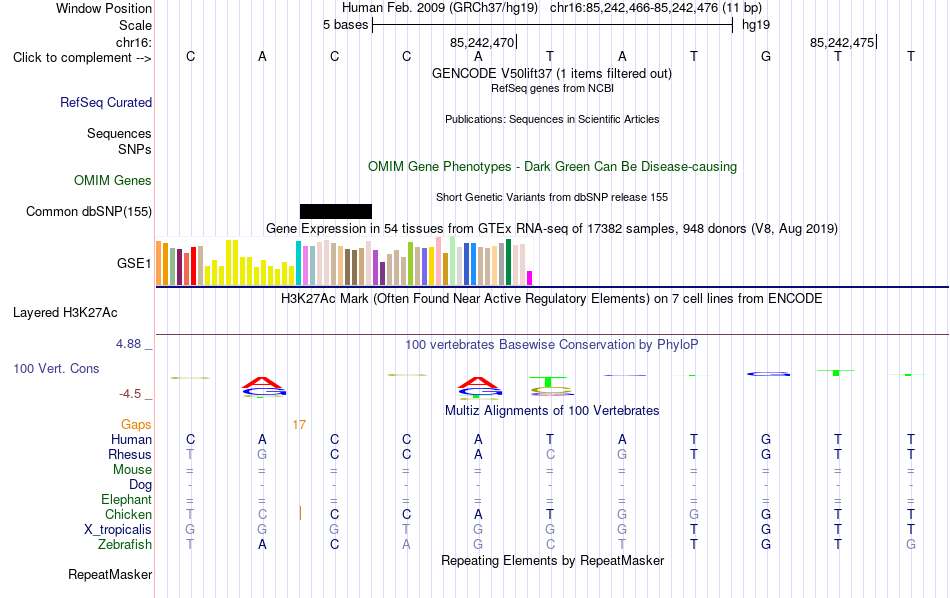The height and width of the screenshot is (598, 950).
Task: Click the cyan bar in GTEx expression chart
Action: 299,263
